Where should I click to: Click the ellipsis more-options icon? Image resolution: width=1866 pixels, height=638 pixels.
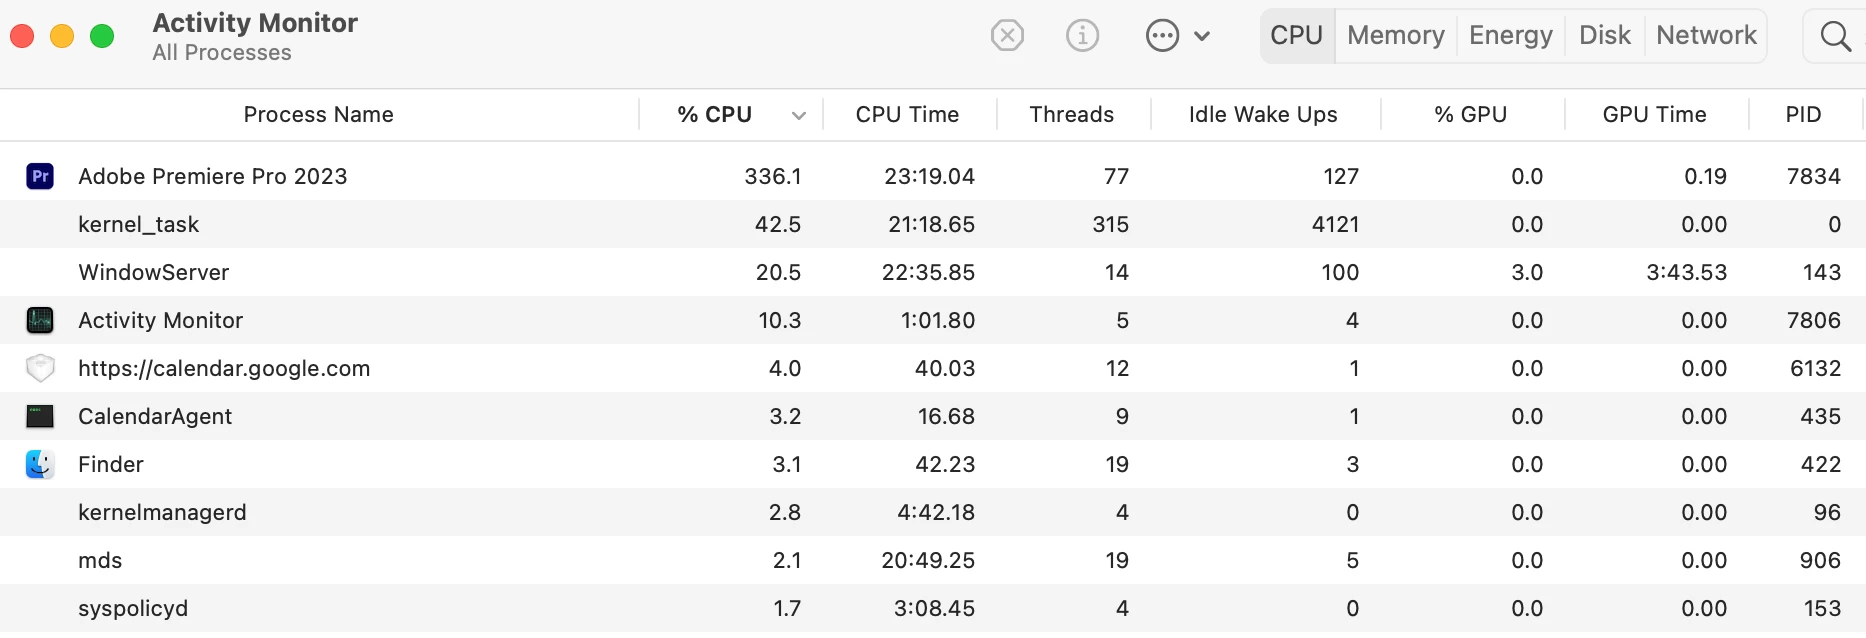[x=1162, y=36]
